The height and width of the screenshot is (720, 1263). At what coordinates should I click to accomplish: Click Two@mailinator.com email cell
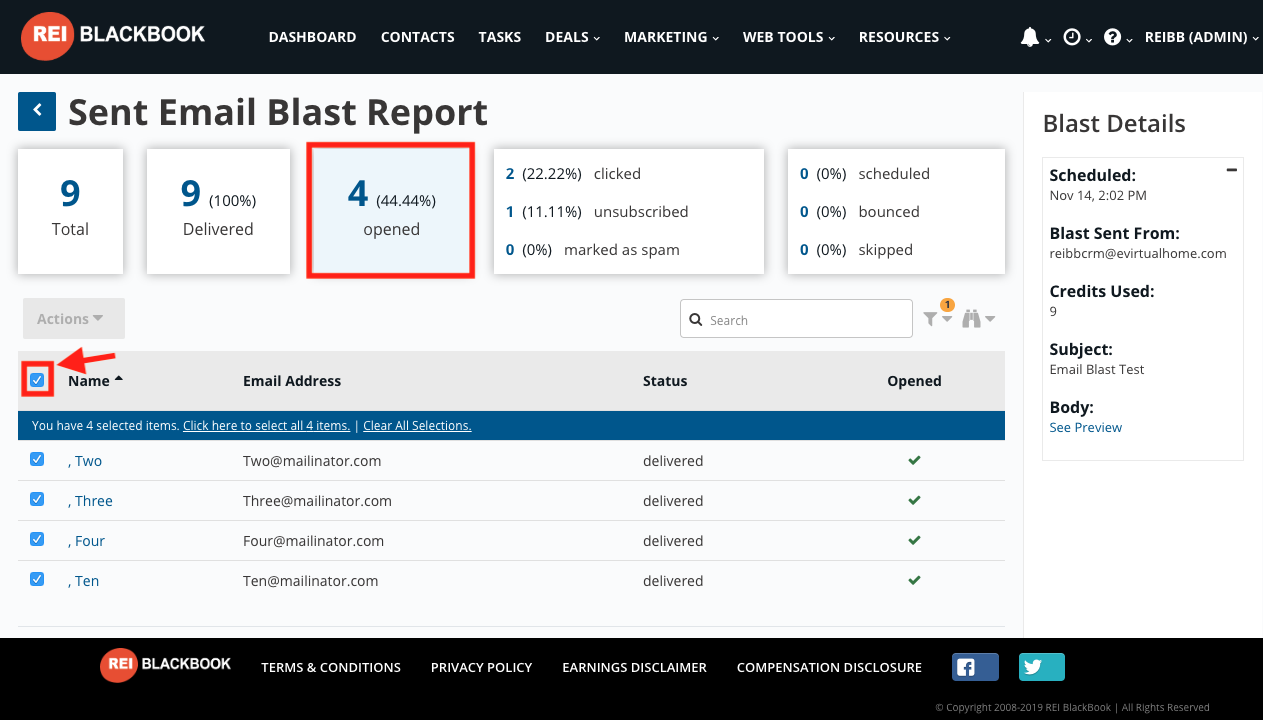pos(312,461)
